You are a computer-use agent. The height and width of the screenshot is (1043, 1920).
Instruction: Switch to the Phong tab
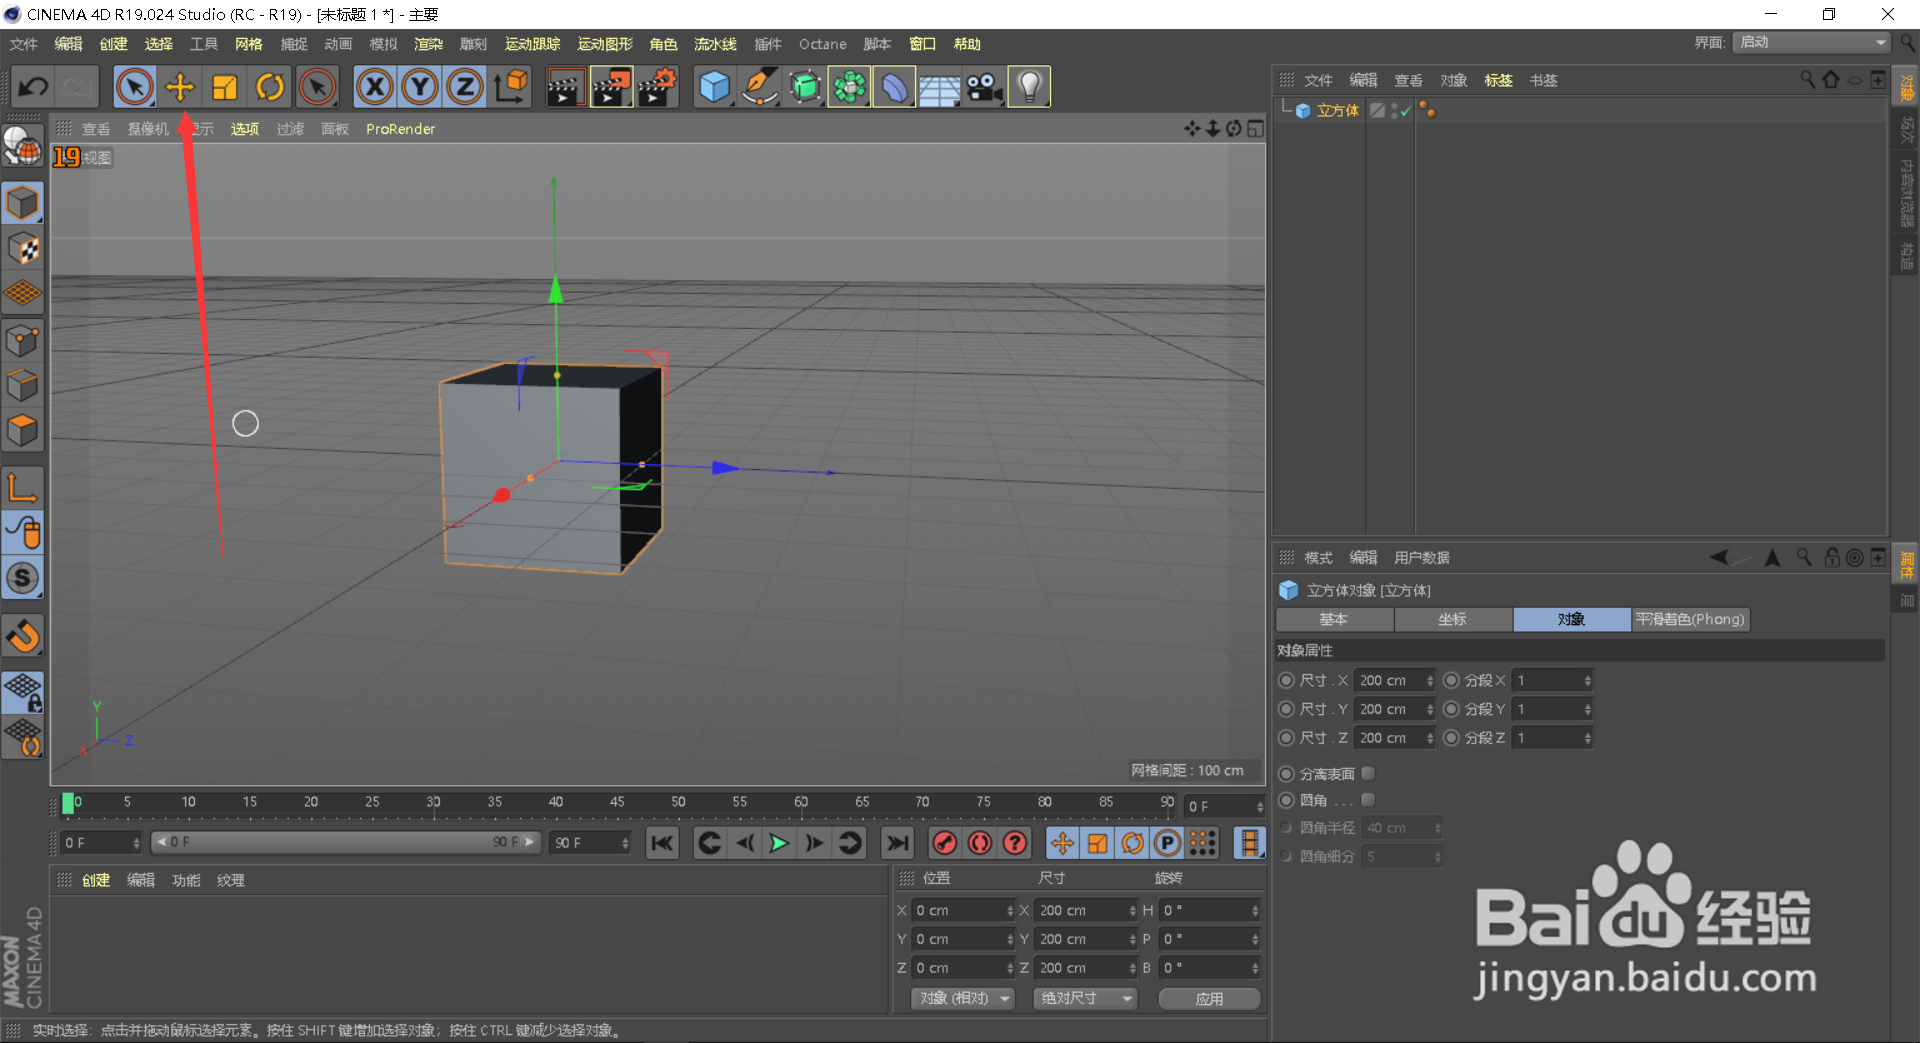[1690, 620]
